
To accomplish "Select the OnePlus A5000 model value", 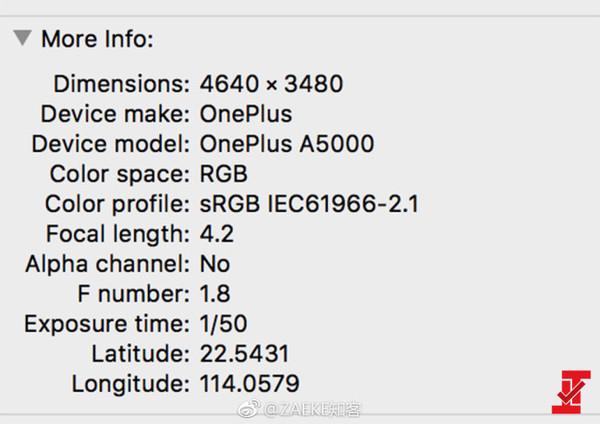I will coord(287,144).
